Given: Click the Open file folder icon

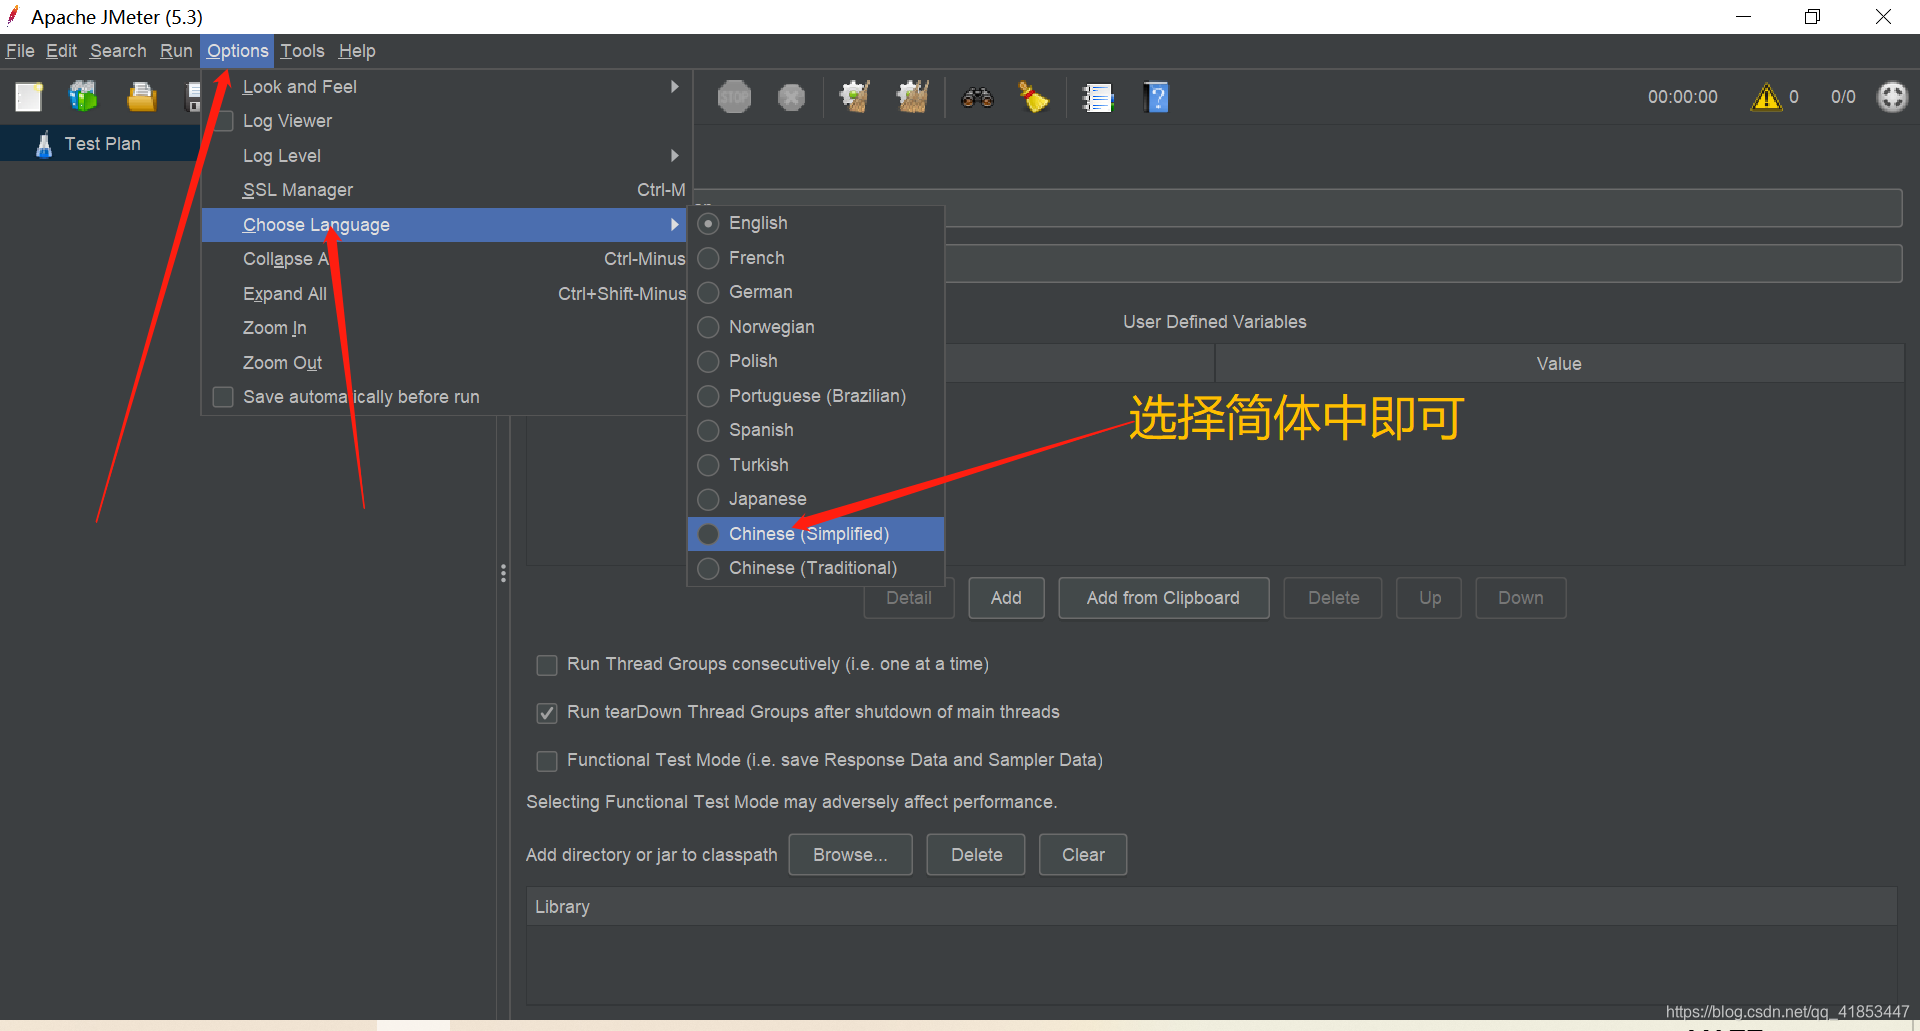Looking at the screenshot, I should coord(142,97).
